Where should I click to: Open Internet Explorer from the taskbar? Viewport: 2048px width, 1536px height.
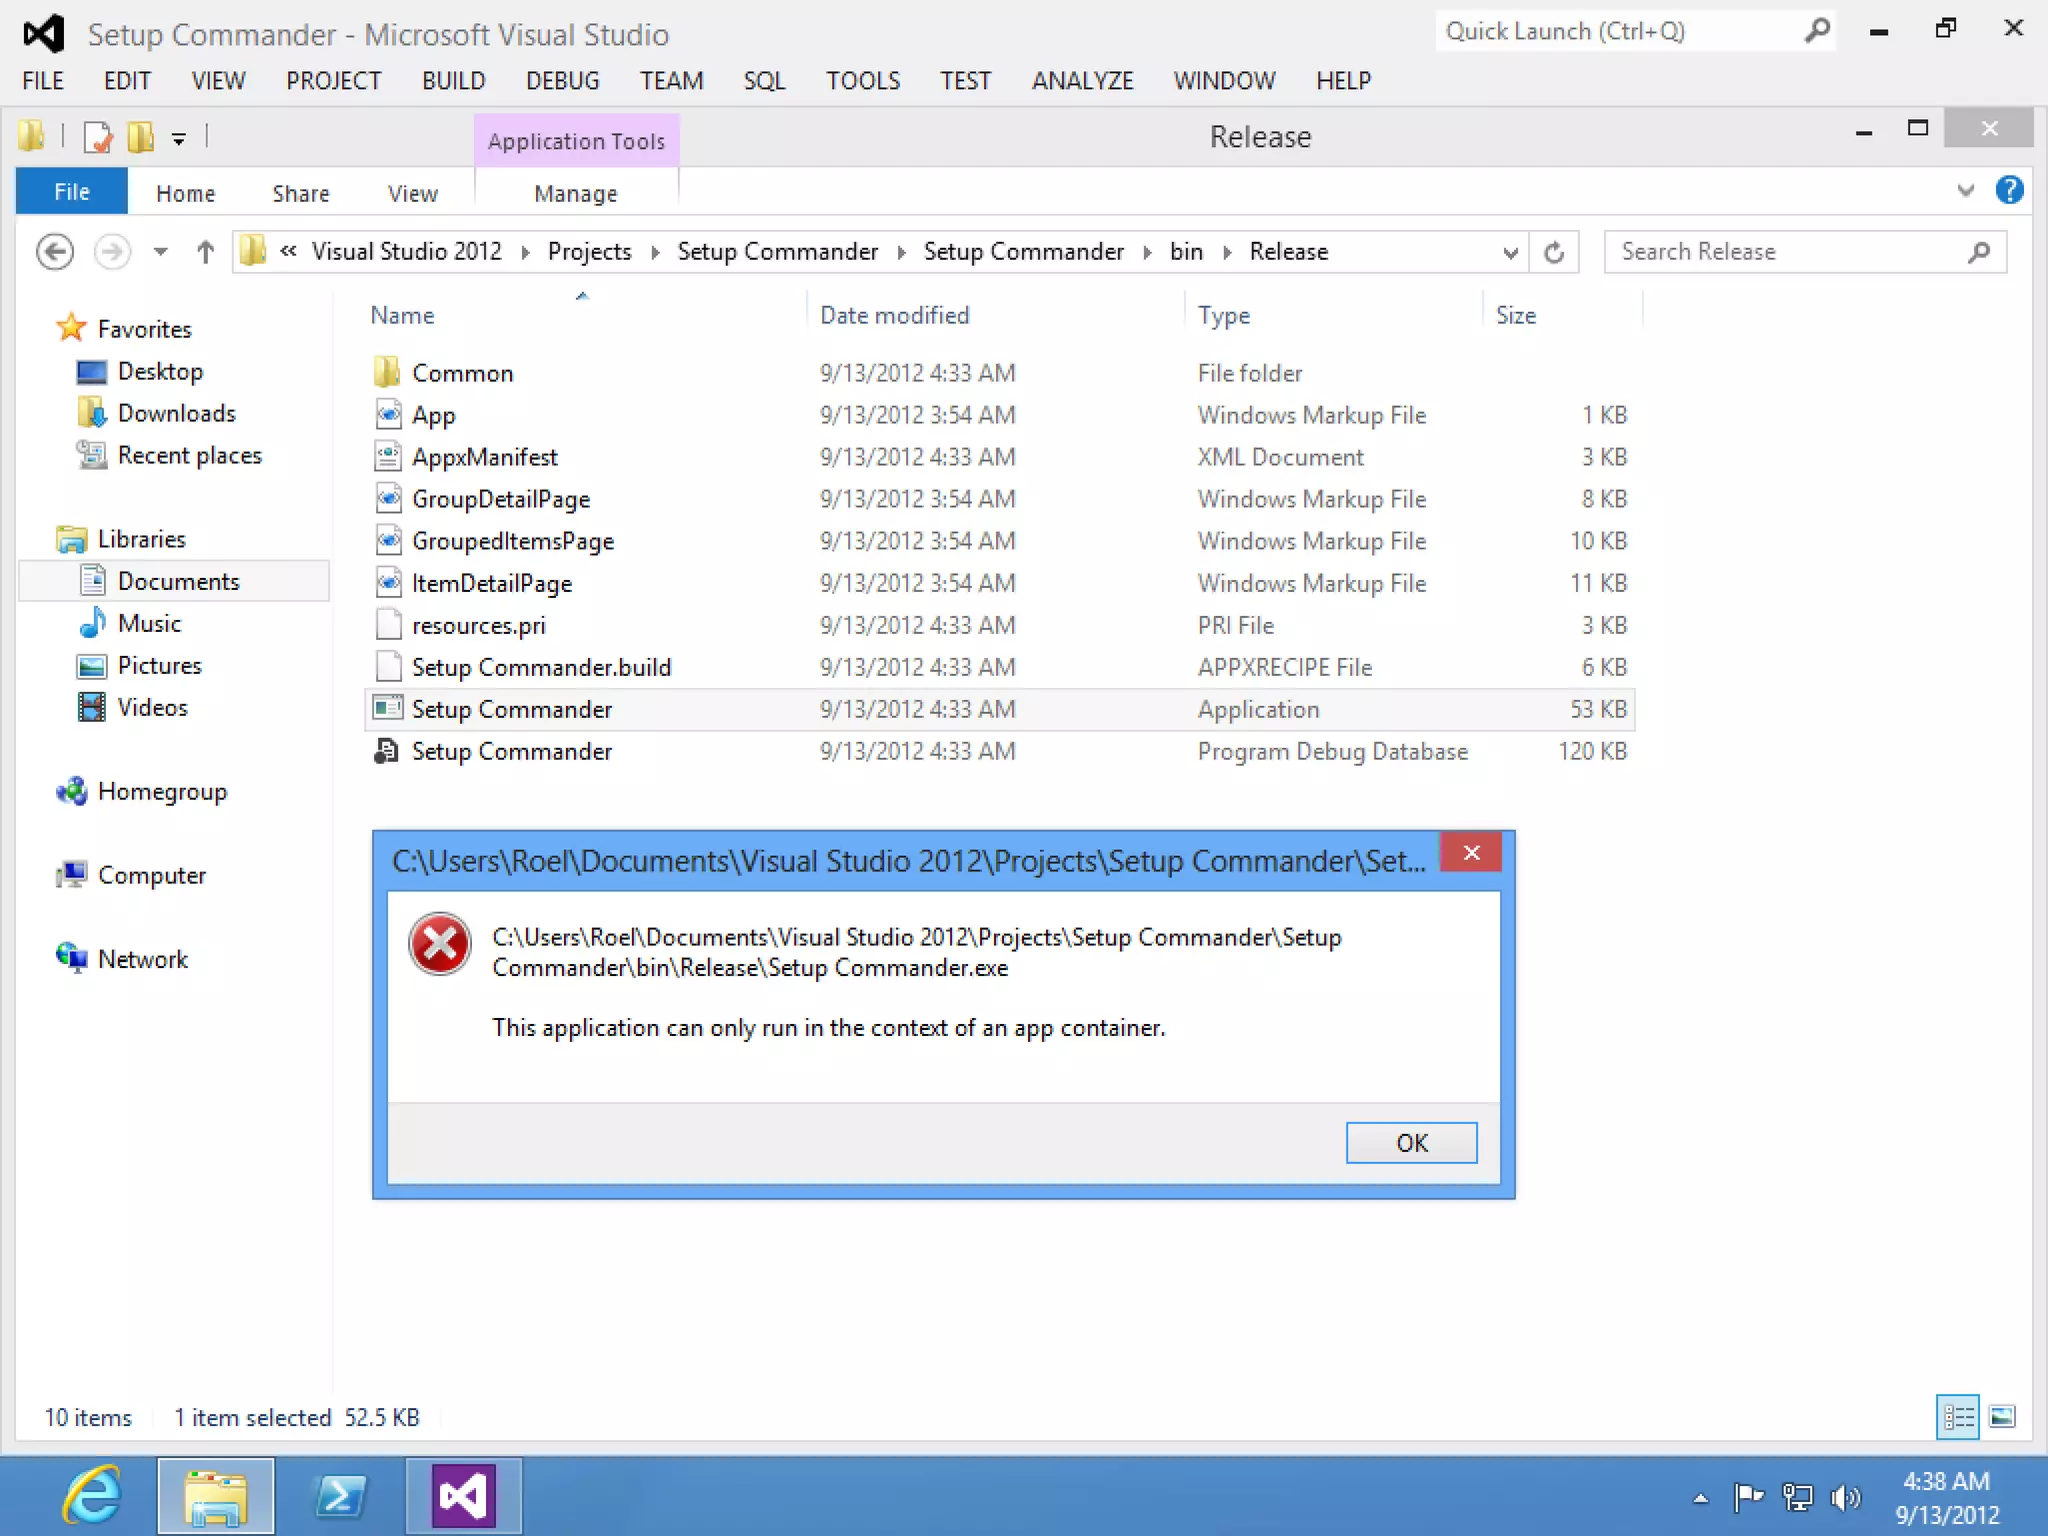point(93,1496)
